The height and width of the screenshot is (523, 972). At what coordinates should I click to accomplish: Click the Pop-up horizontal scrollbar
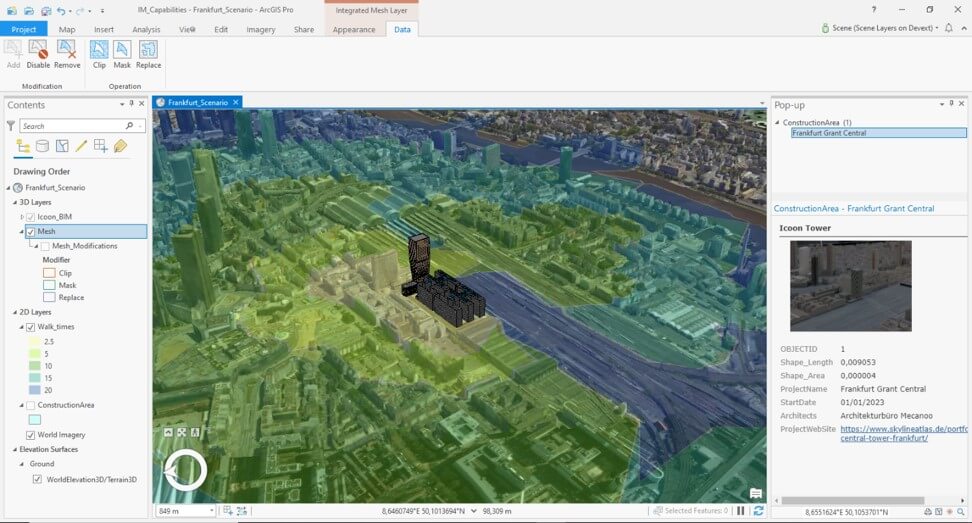tap(852, 501)
